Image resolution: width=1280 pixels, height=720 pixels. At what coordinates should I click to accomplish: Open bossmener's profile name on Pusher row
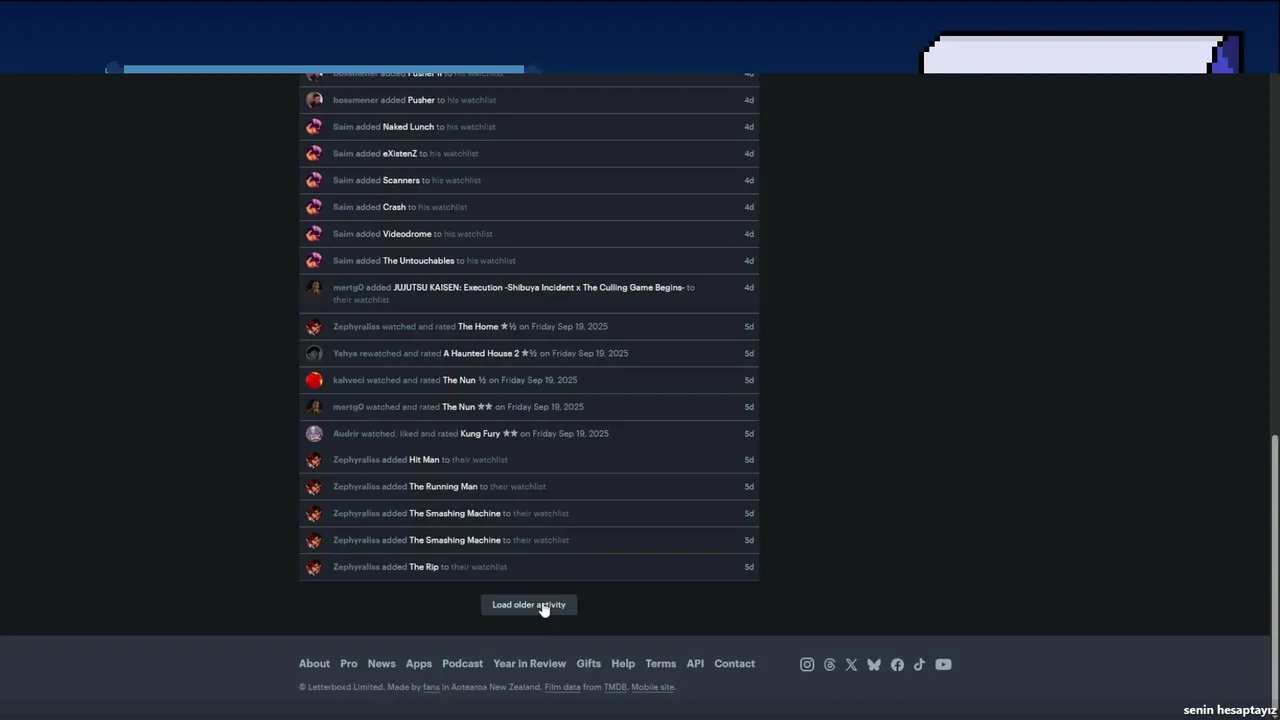355,100
